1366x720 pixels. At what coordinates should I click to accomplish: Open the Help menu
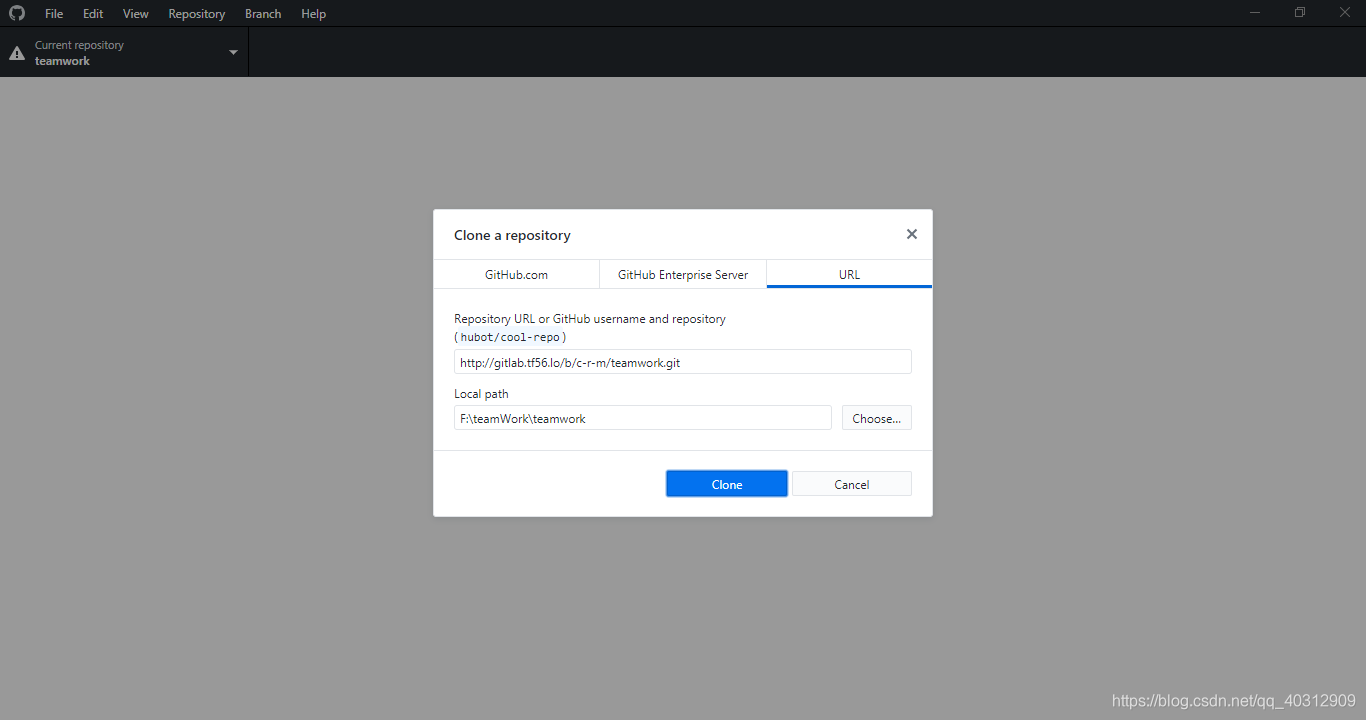tap(314, 14)
